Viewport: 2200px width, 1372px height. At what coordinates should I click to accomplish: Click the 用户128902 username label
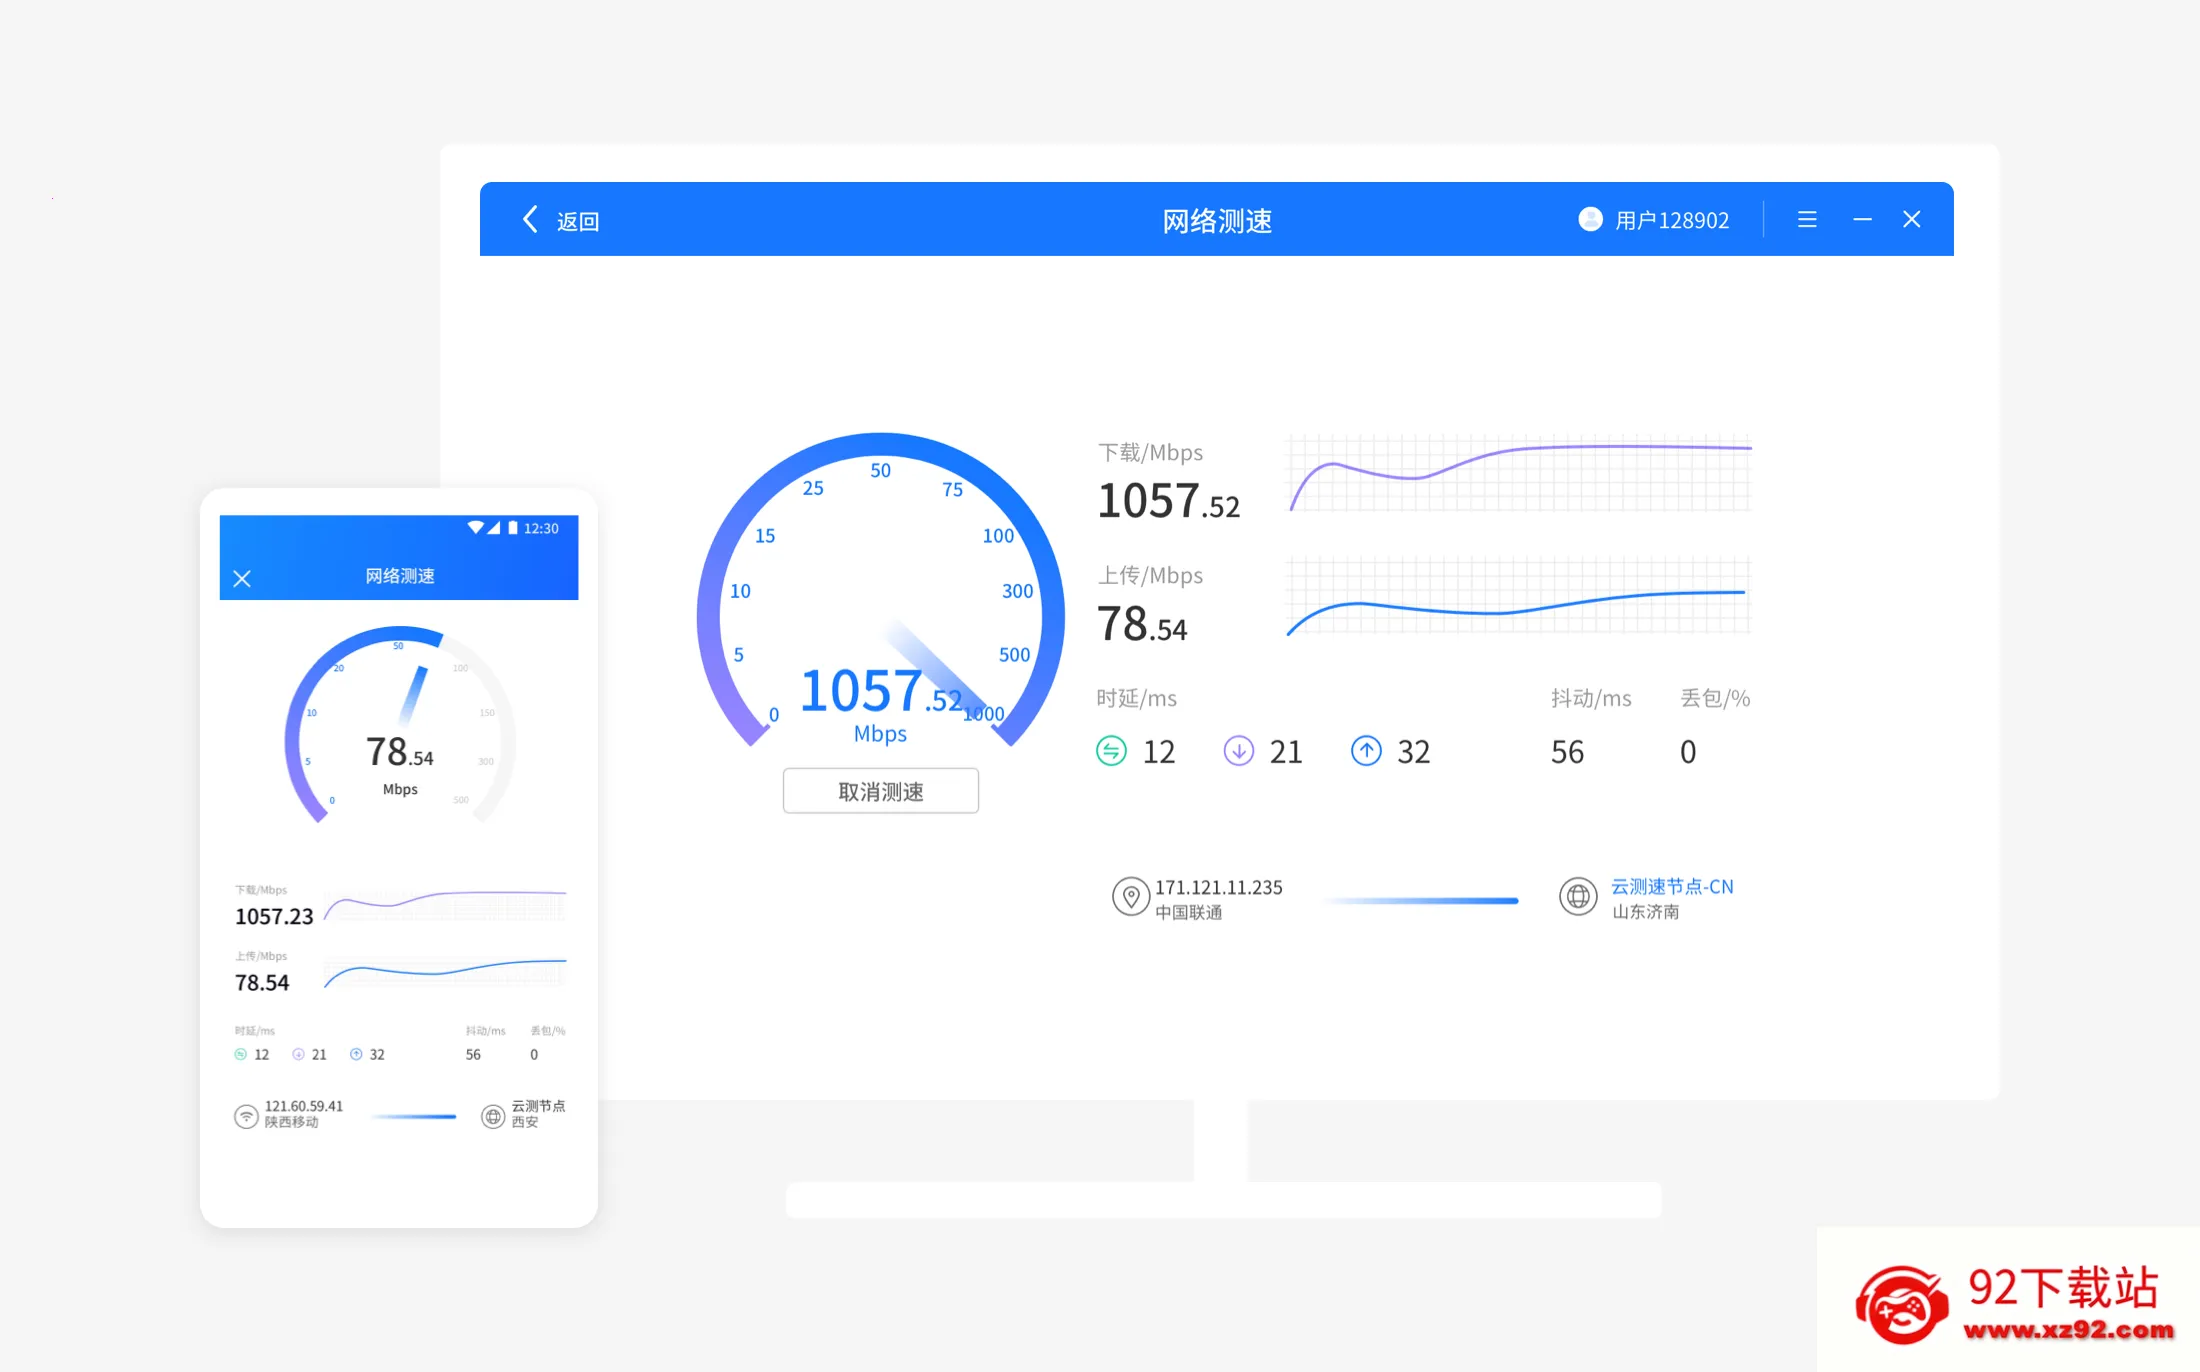click(1672, 220)
